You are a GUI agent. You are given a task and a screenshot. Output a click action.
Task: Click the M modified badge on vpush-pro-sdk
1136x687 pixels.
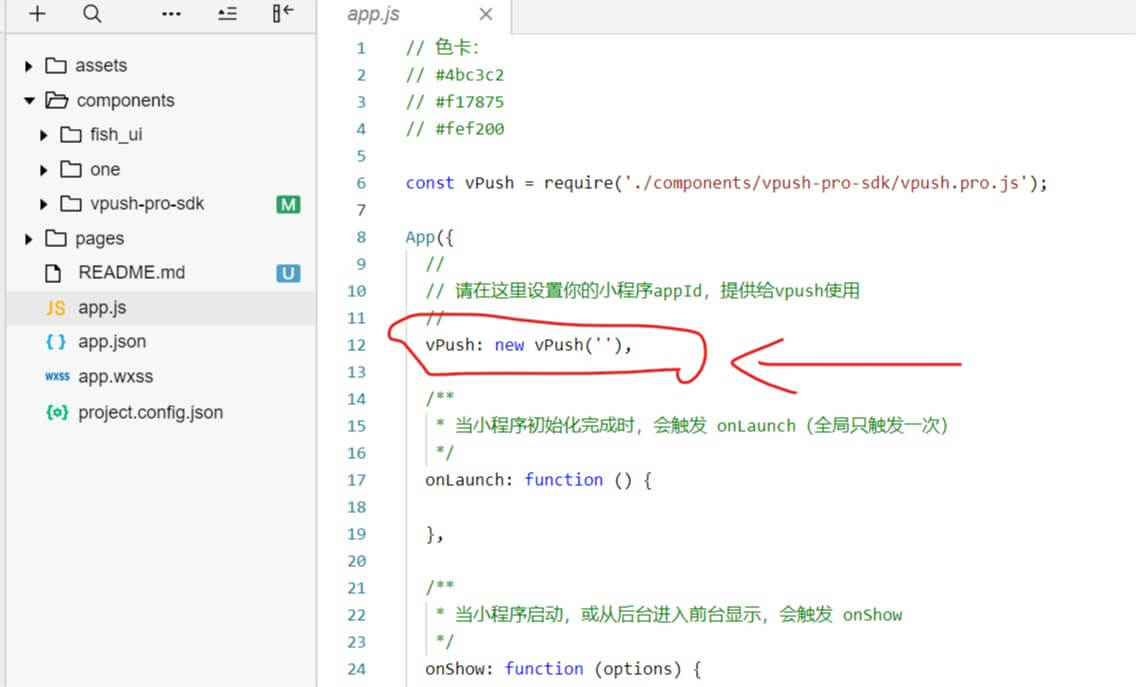tap(288, 205)
